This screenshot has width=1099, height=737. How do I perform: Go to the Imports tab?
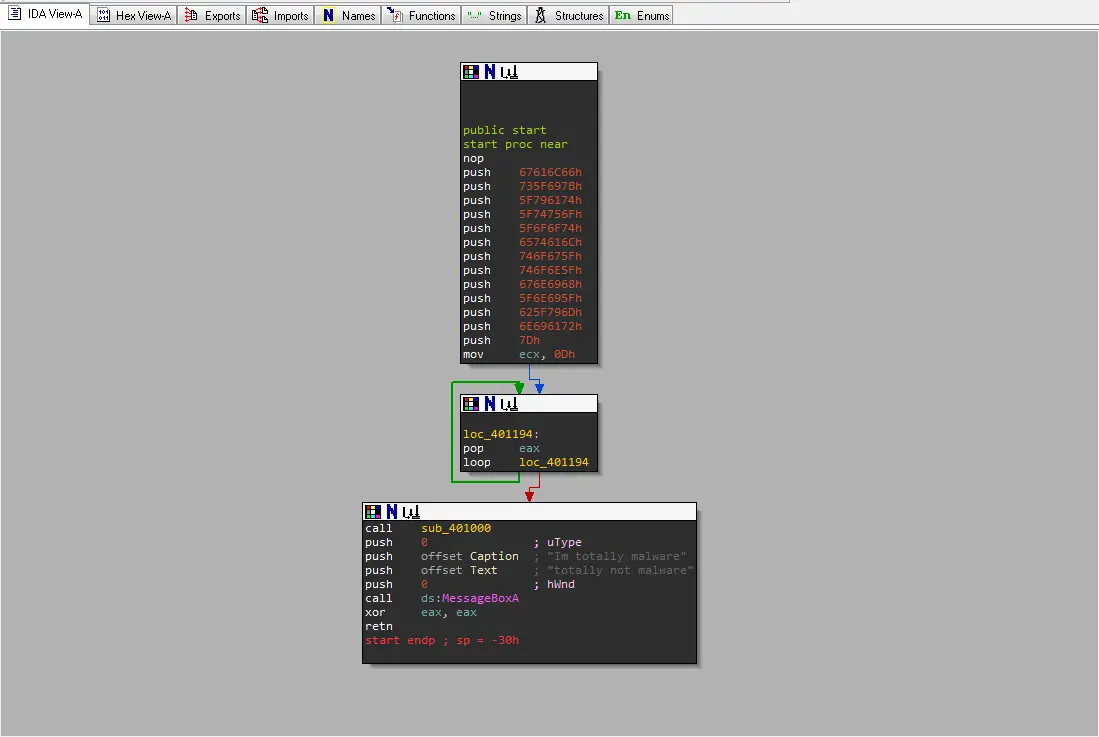click(x=281, y=16)
